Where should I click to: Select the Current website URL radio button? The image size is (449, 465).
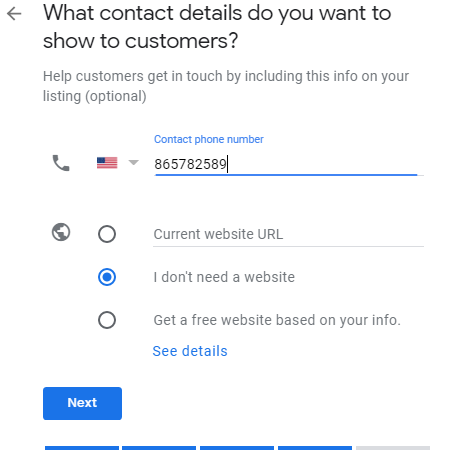pyautogui.click(x=107, y=234)
